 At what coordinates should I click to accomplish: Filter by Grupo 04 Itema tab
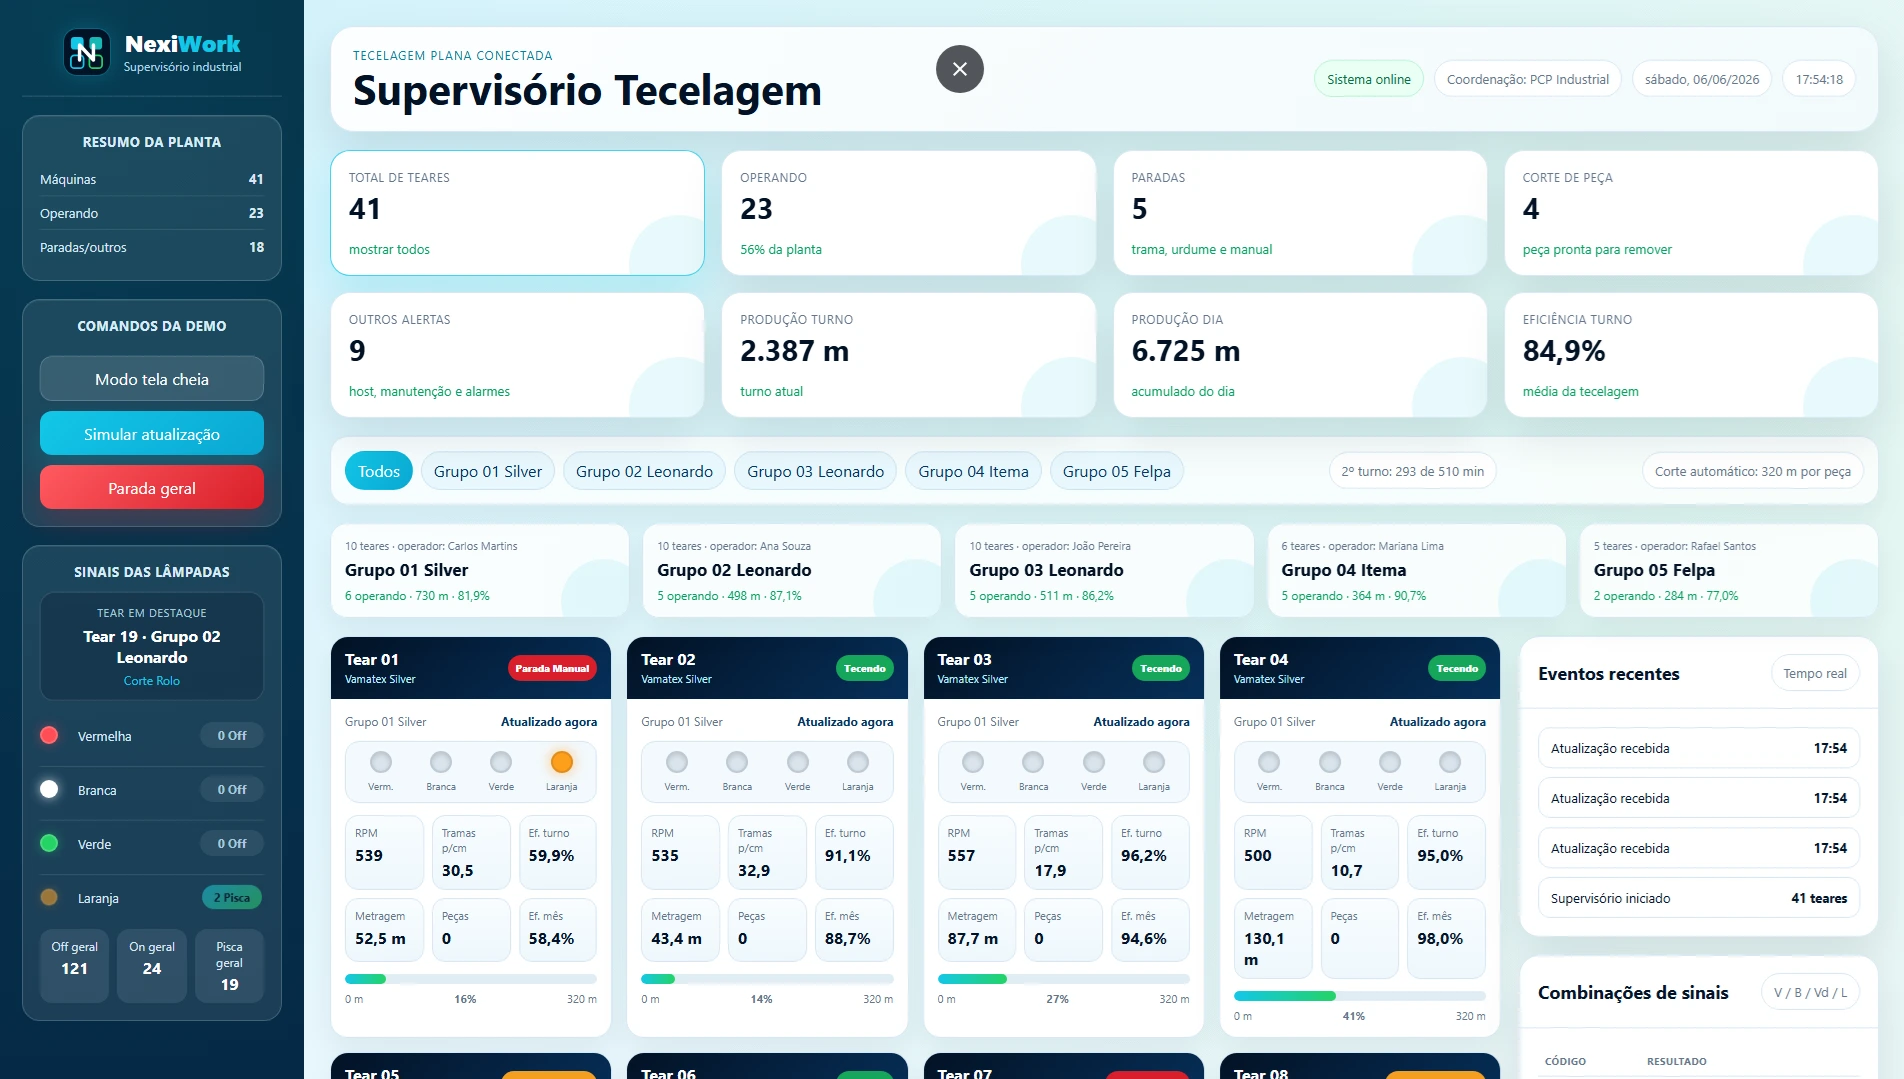click(973, 471)
